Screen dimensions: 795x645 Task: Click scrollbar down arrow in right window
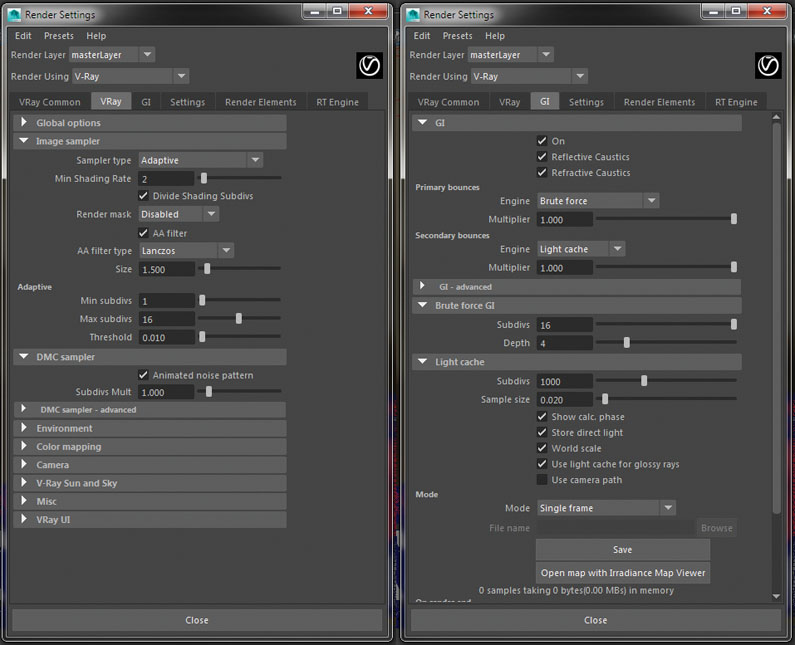(x=776, y=596)
